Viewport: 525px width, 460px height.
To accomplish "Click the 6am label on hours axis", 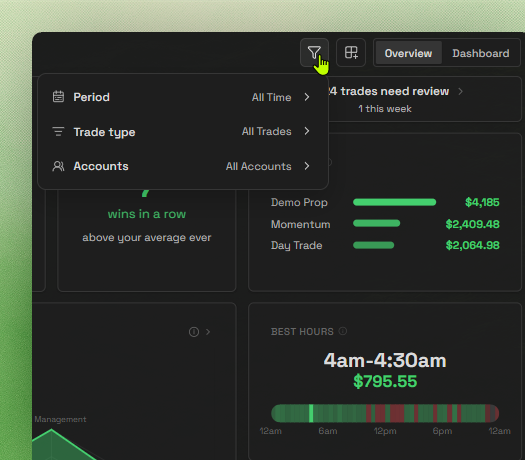I will point(327,431).
